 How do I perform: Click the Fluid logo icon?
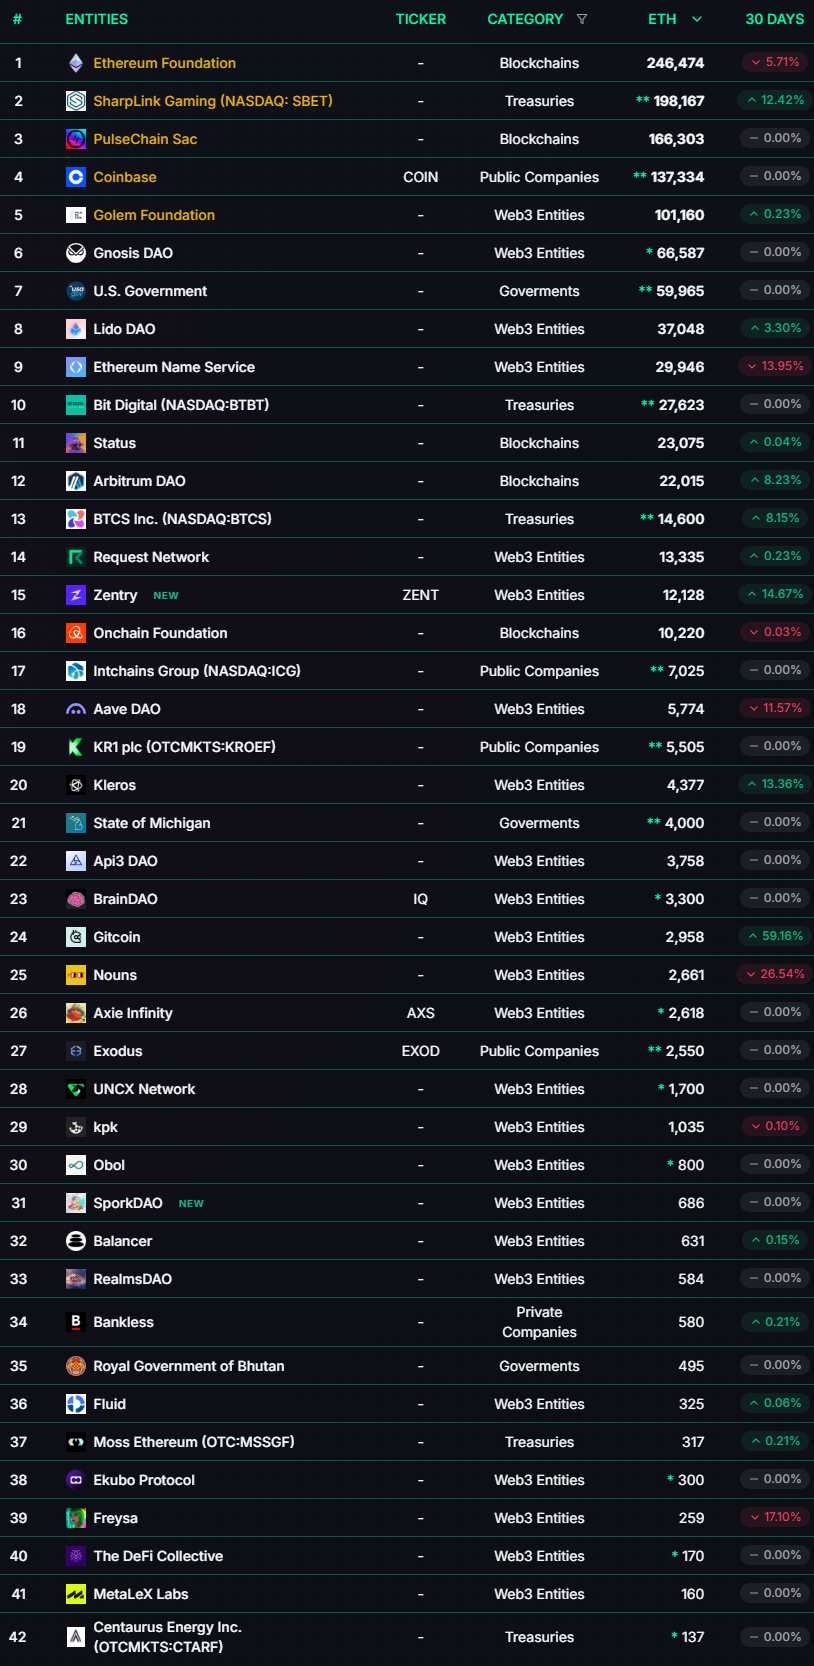click(x=76, y=1404)
